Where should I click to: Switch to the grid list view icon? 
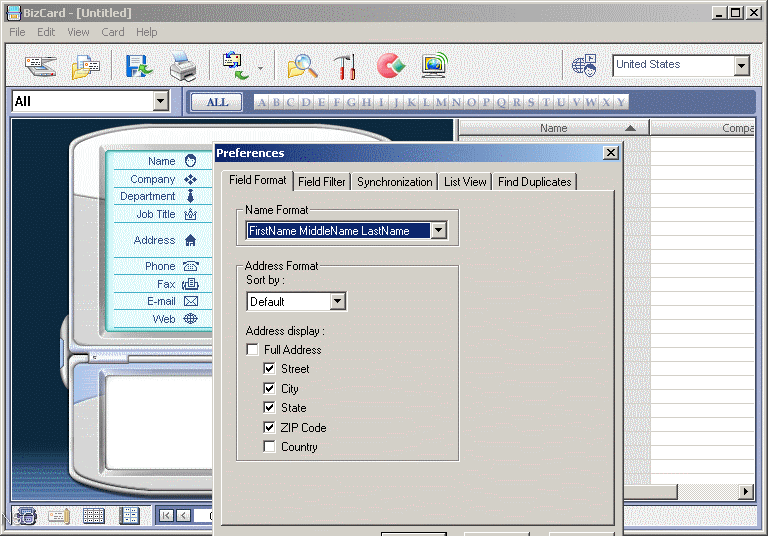coord(94,515)
